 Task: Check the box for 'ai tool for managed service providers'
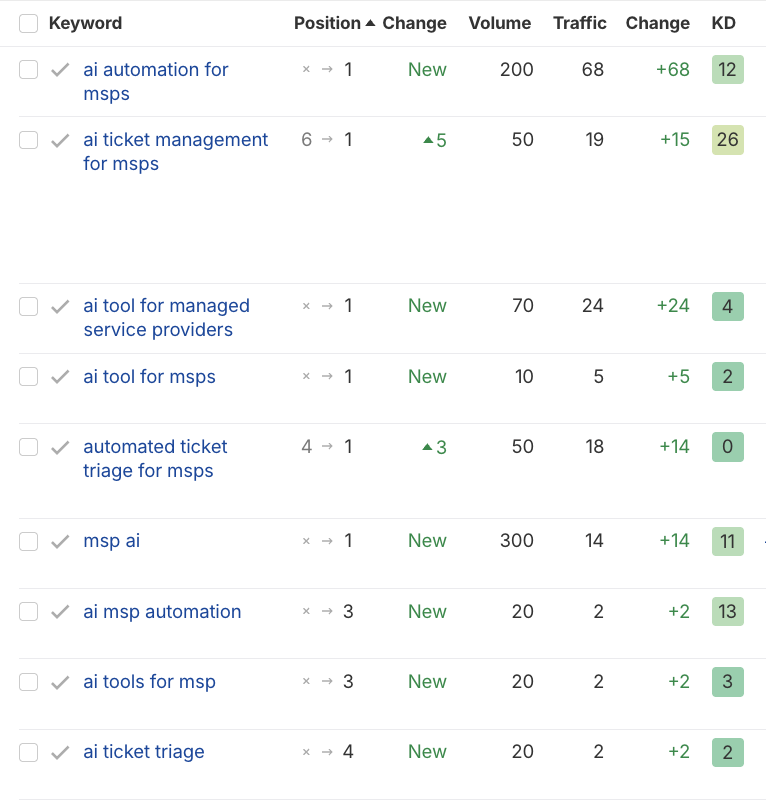pos(28,306)
